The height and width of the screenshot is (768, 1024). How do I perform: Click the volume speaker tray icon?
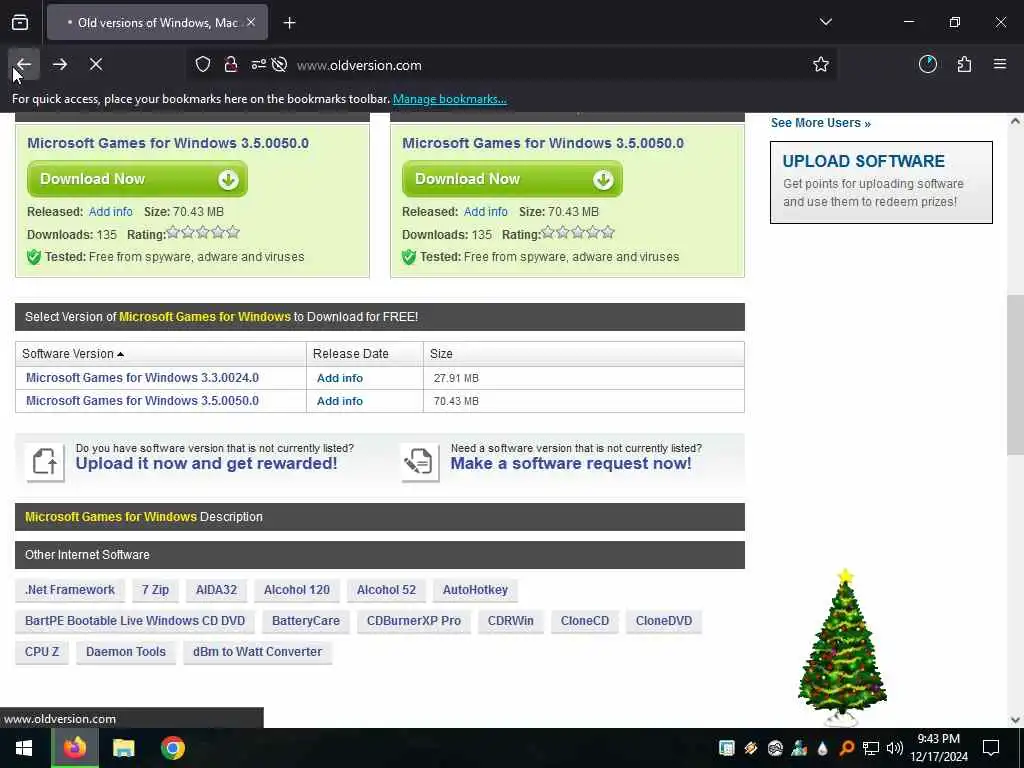point(895,748)
